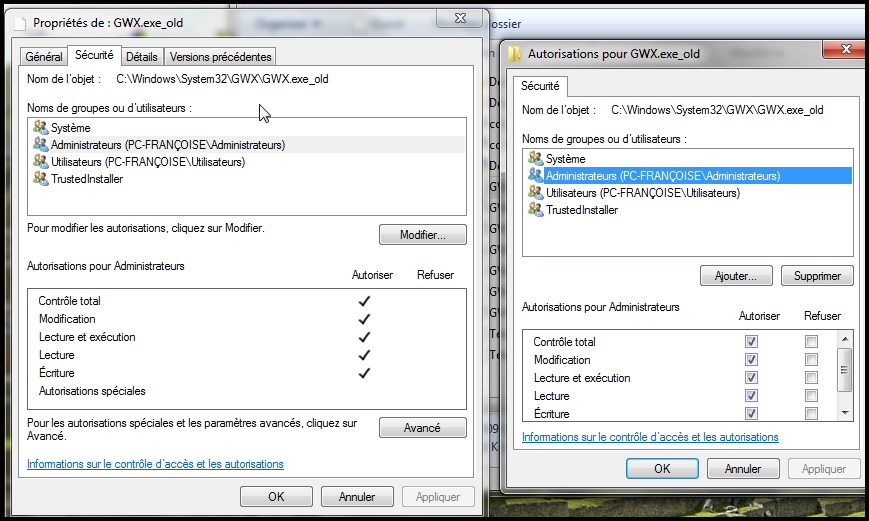Toggle Refuser checkbox for Contrôle total

tap(811, 341)
